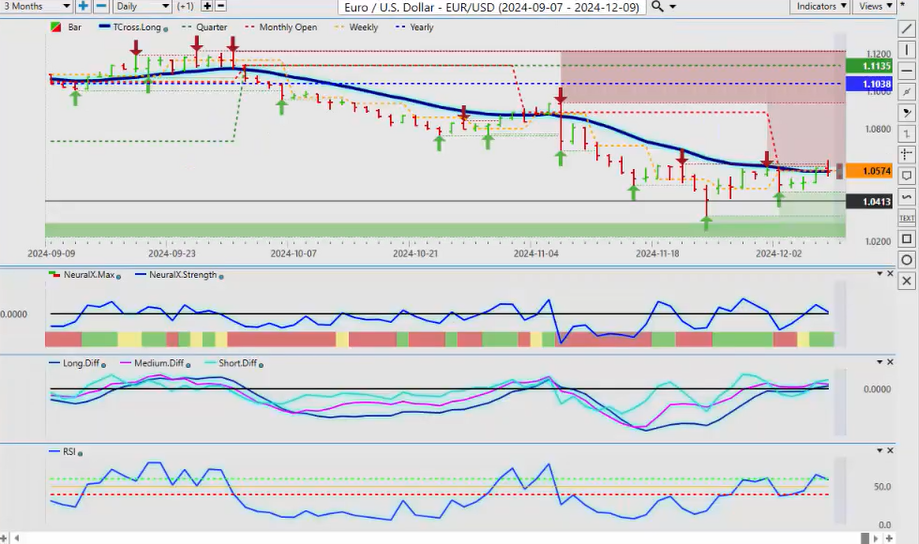This screenshot has height=544, width=919.
Task: Choose the crosshair cursor tool
Action: click(906, 154)
